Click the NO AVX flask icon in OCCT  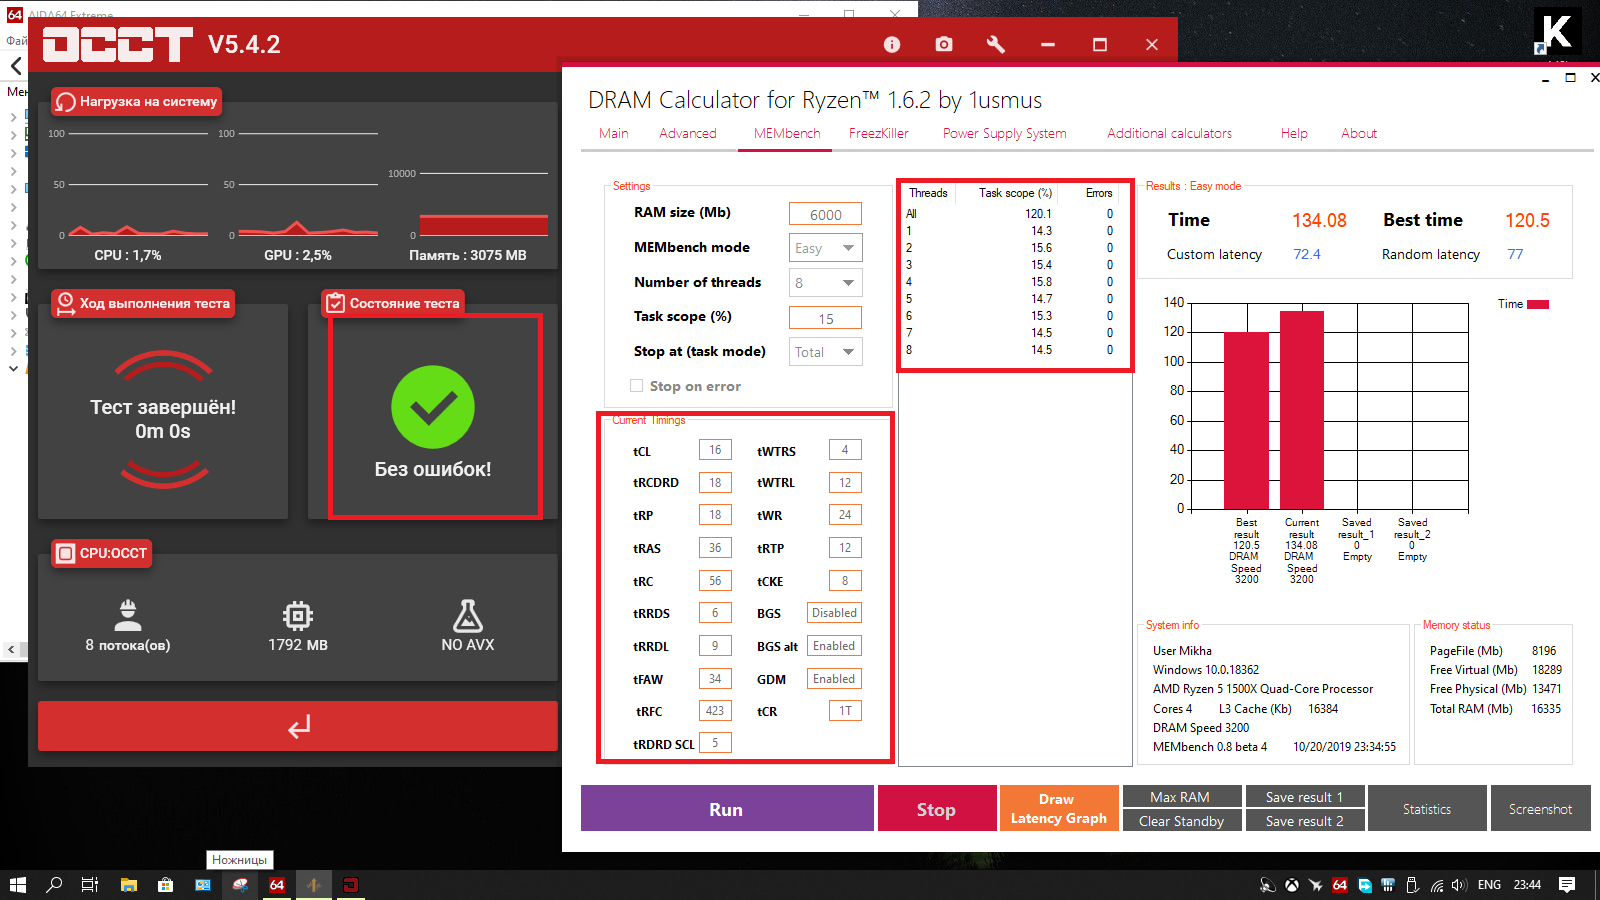[468, 615]
